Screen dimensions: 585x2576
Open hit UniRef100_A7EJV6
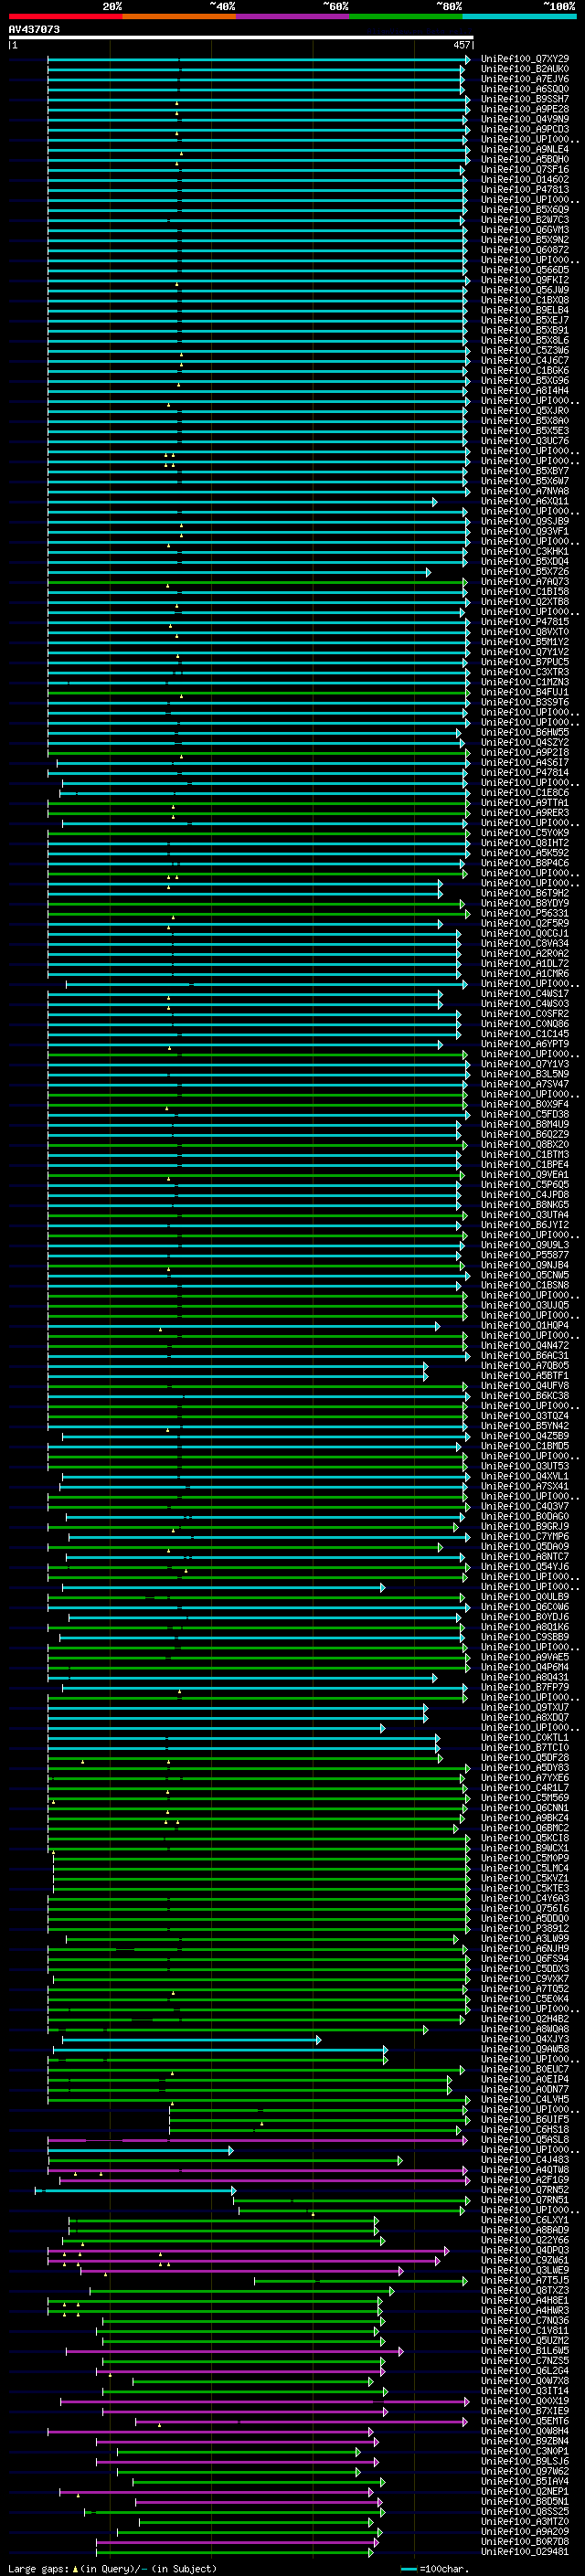point(525,79)
